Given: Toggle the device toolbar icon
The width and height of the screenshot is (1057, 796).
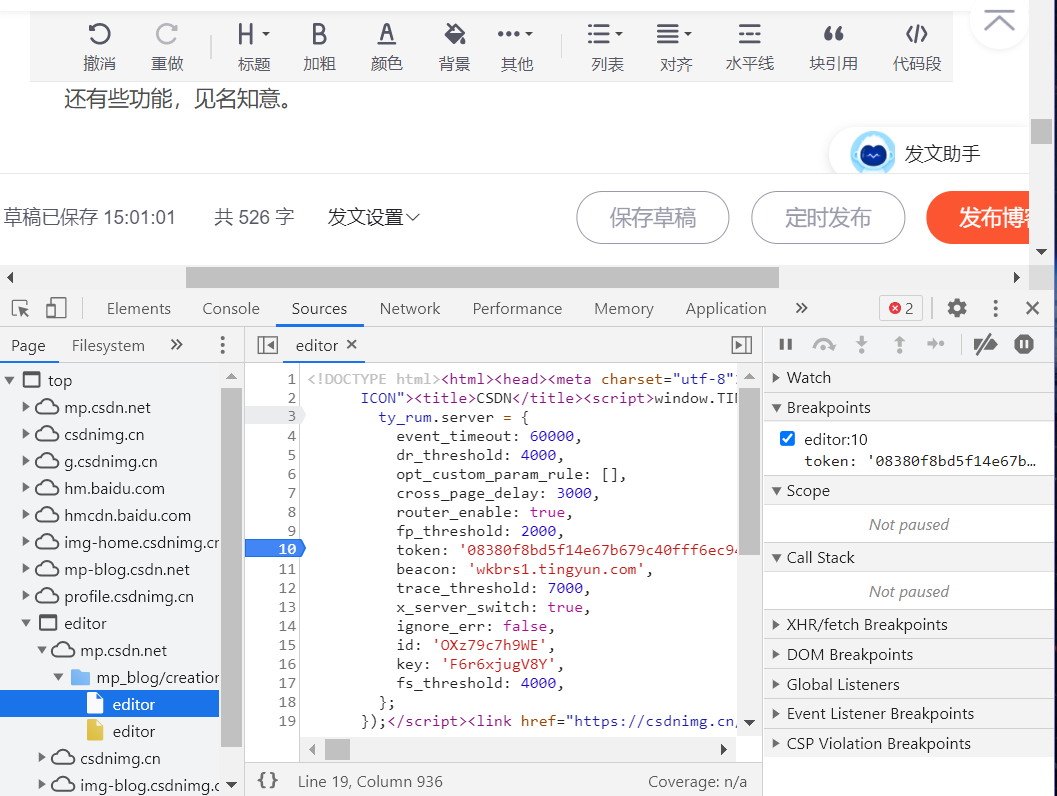Looking at the screenshot, I should coord(56,309).
